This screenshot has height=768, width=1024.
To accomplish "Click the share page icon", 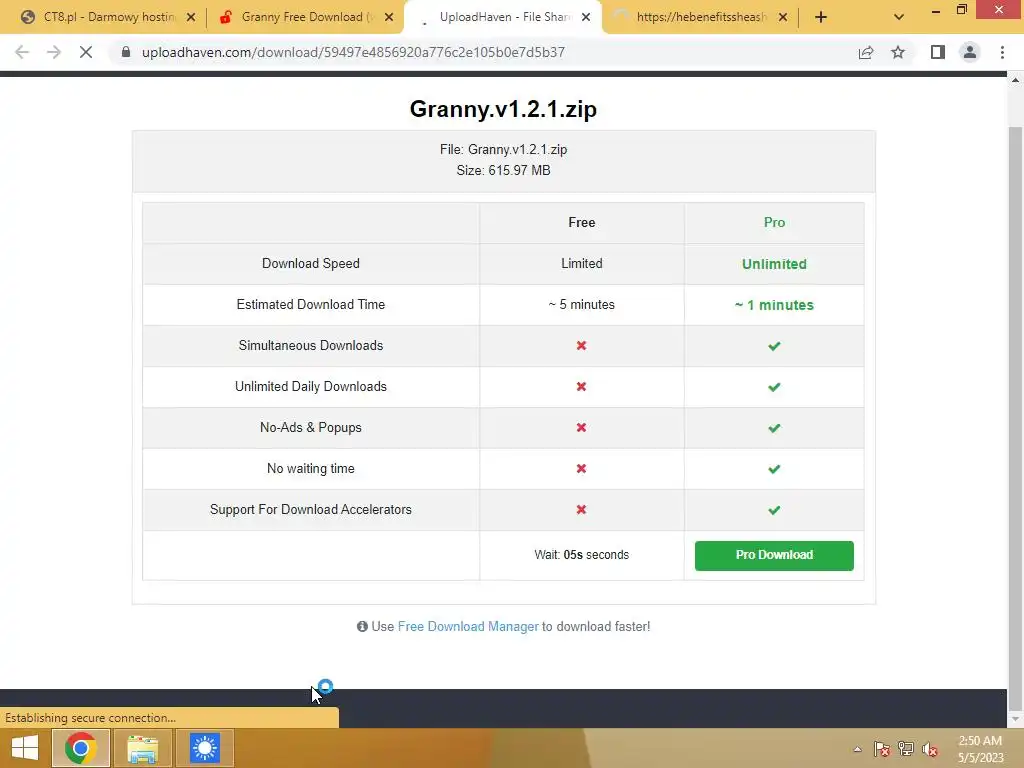I will pyautogui.click(x=866, y=52).
